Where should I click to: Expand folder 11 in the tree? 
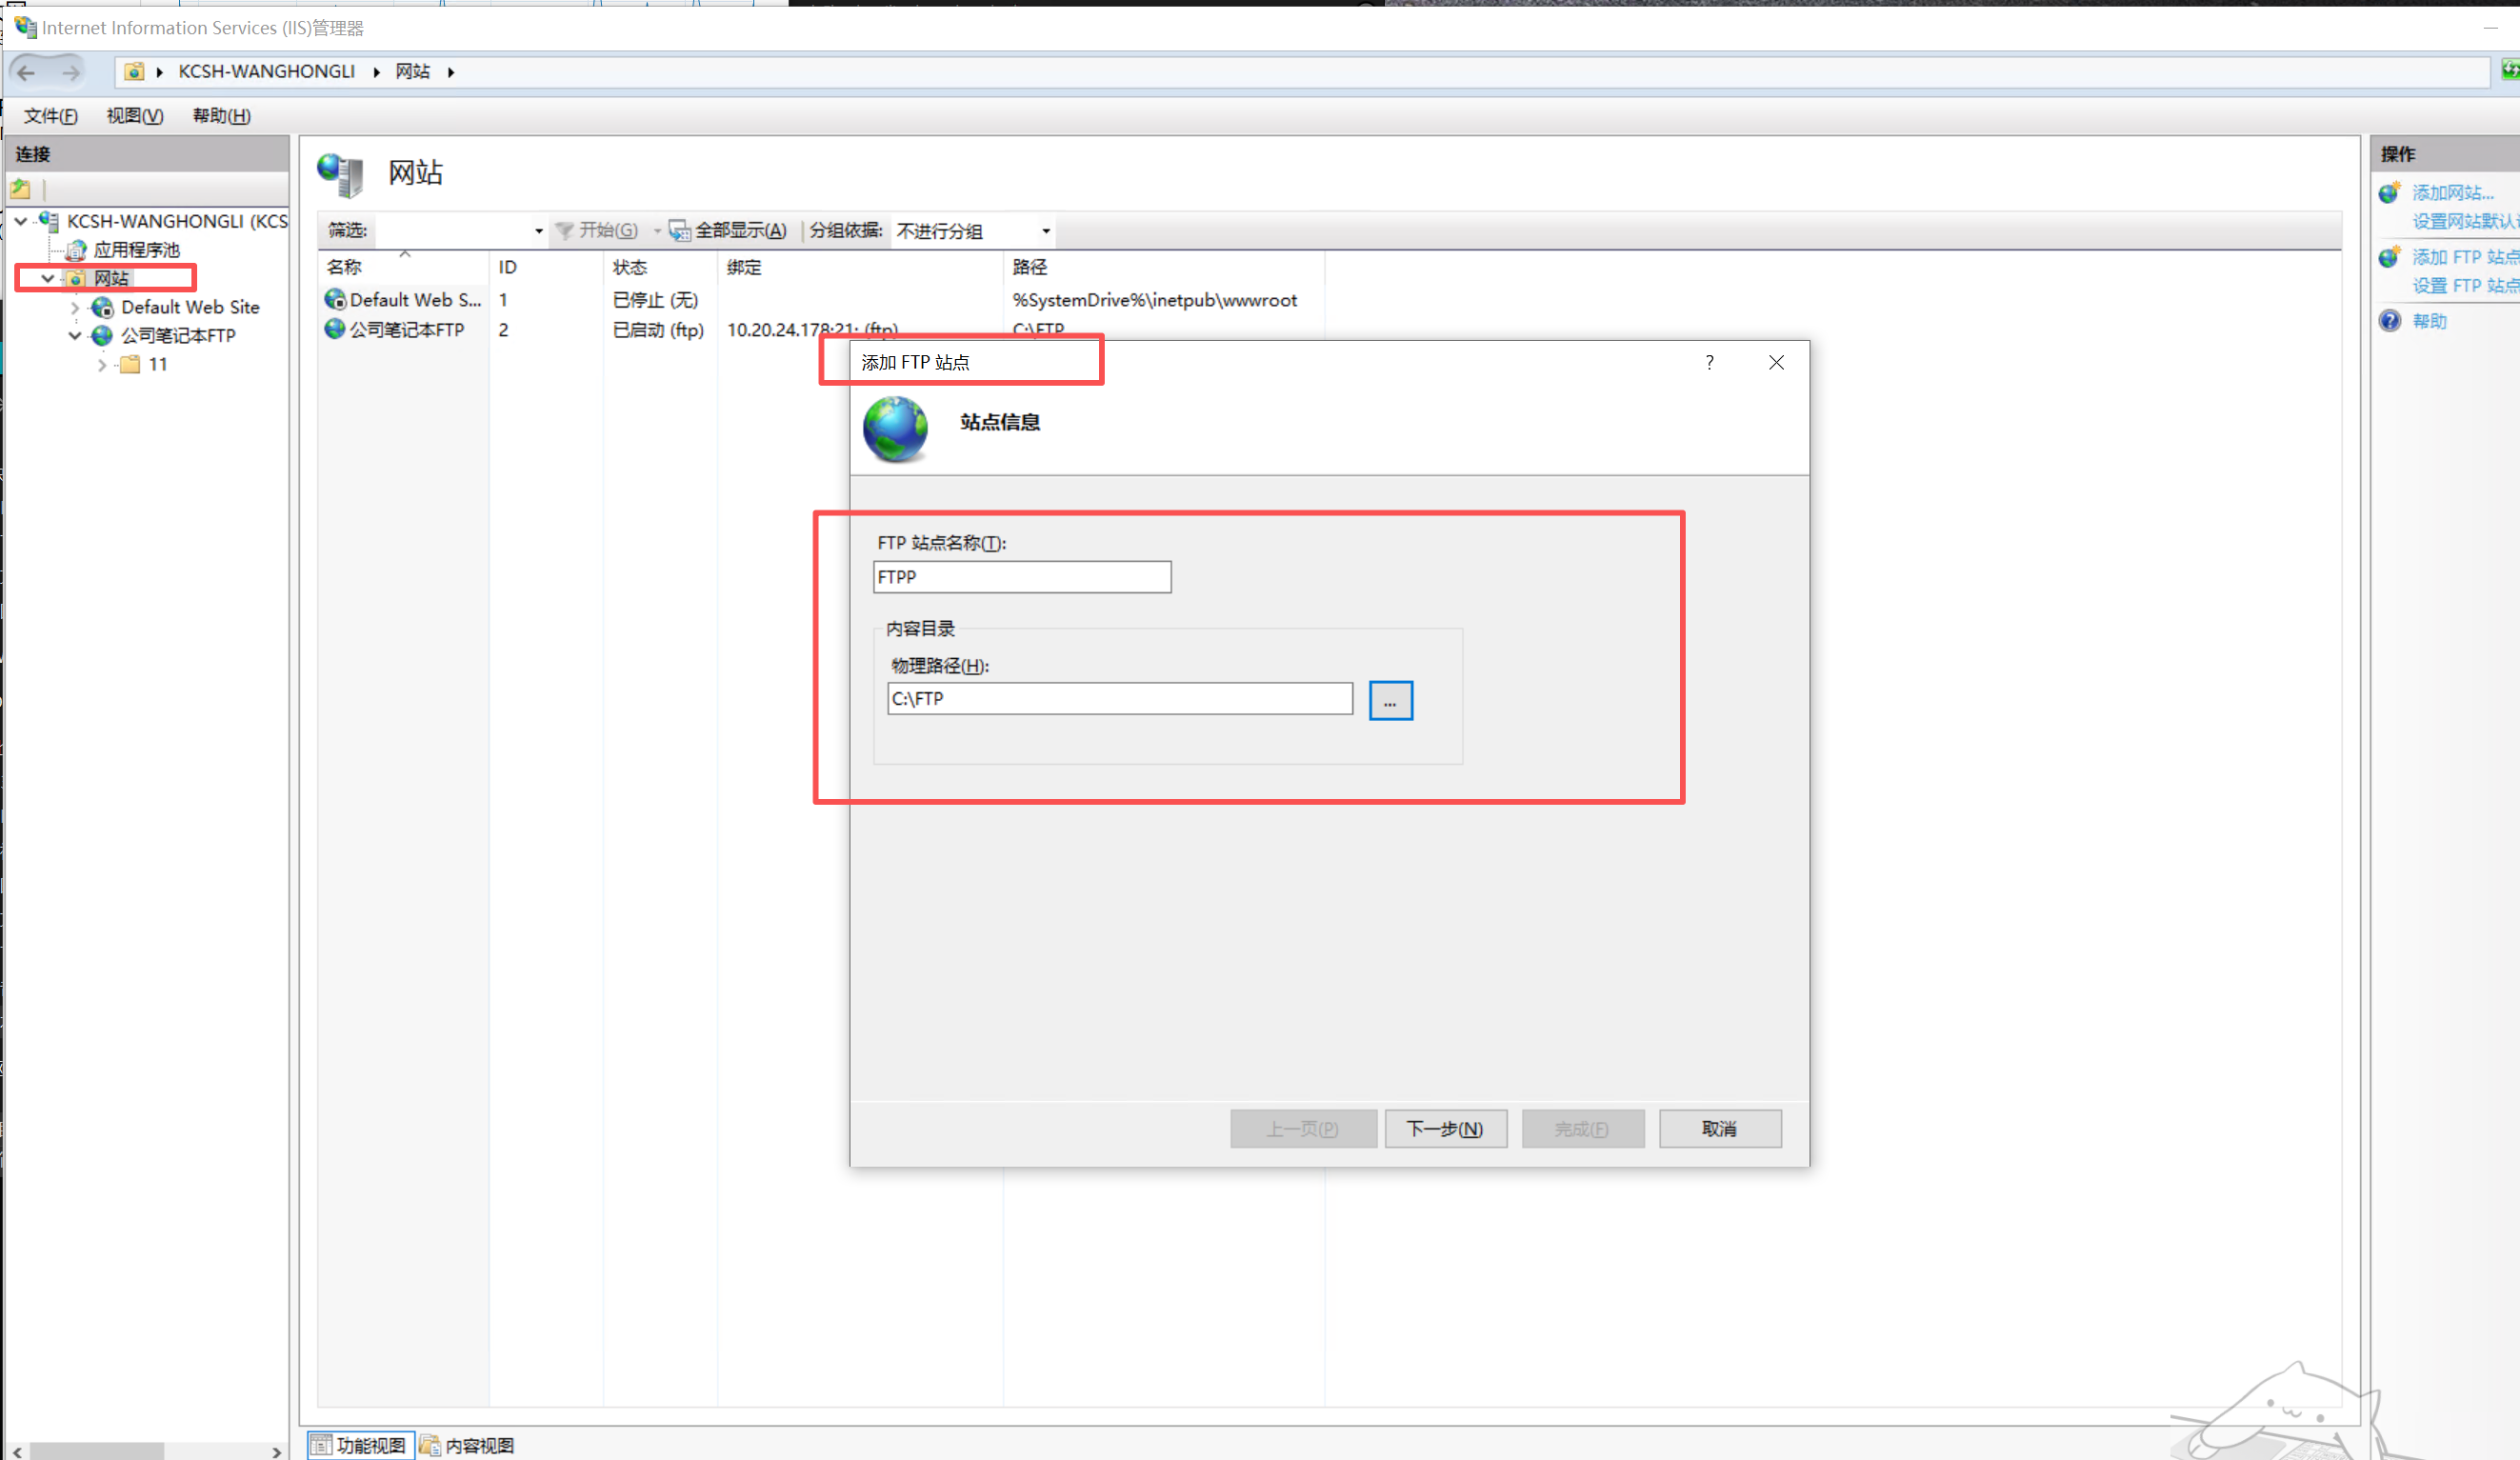[102, 365]
